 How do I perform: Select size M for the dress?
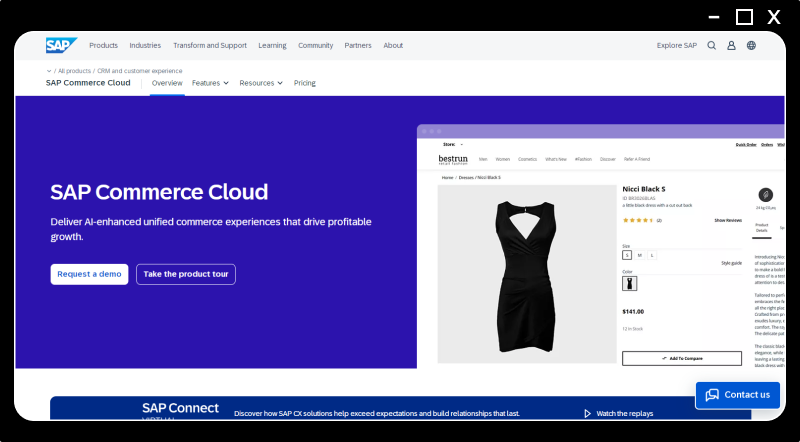click(640, 255)
